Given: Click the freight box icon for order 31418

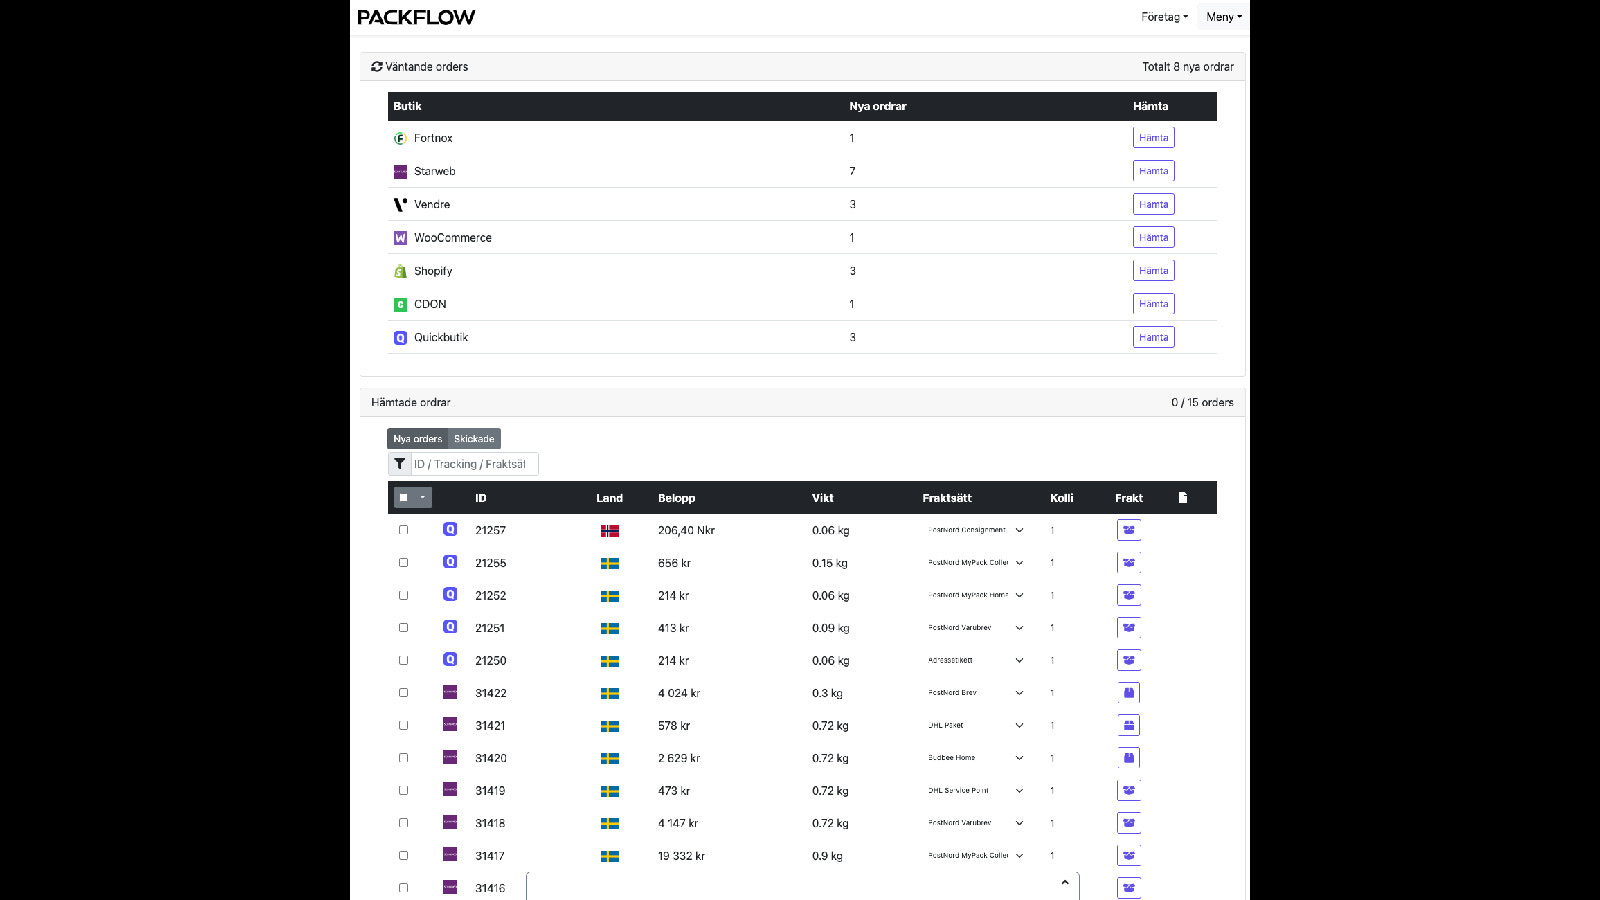Looking at the screenshot, I should (1129, 823).
